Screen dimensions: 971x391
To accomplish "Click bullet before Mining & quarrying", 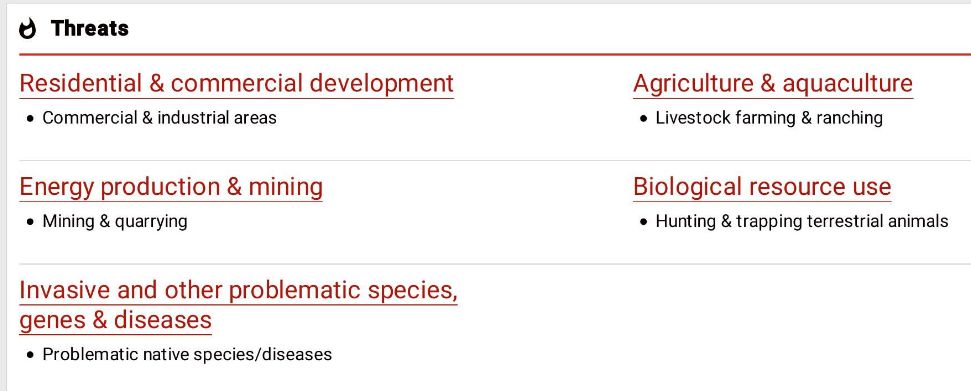I will (x=30, y=222).
